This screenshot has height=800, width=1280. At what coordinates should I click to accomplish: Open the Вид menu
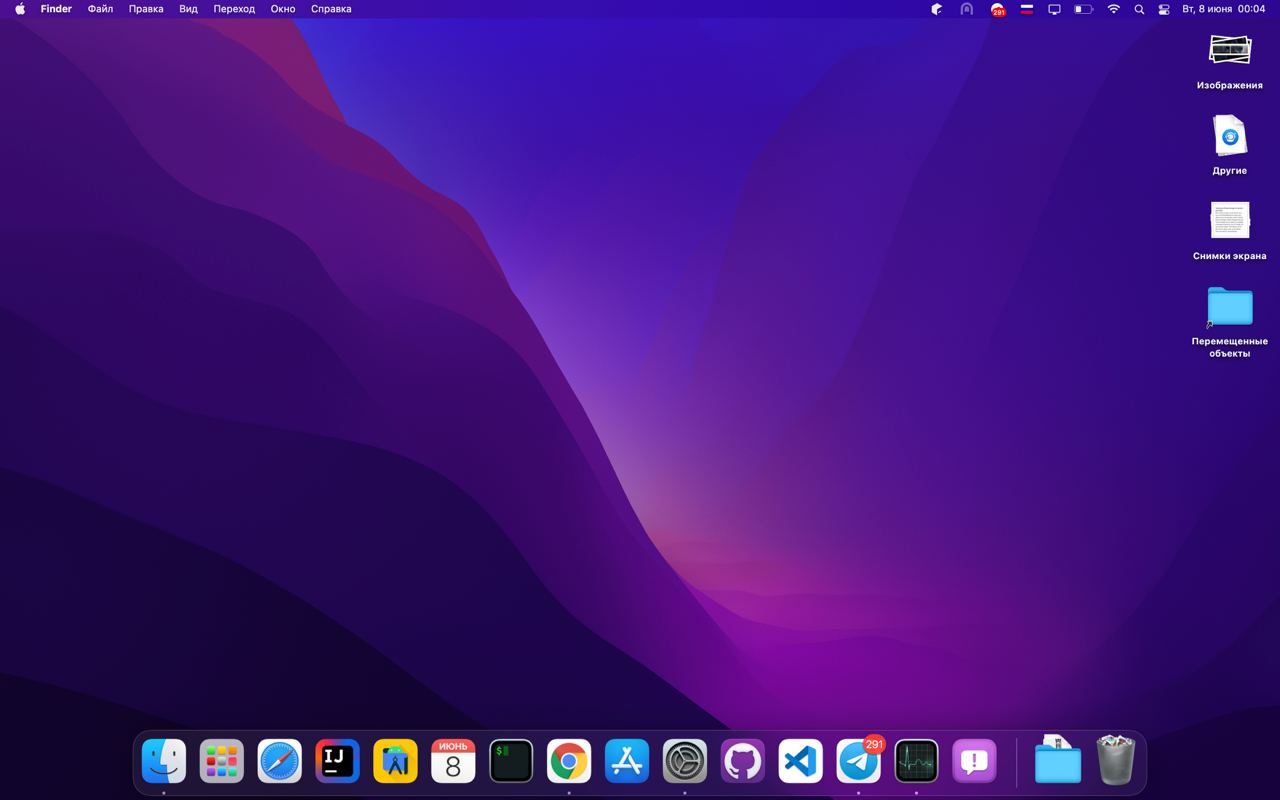[x=188, y=9]
